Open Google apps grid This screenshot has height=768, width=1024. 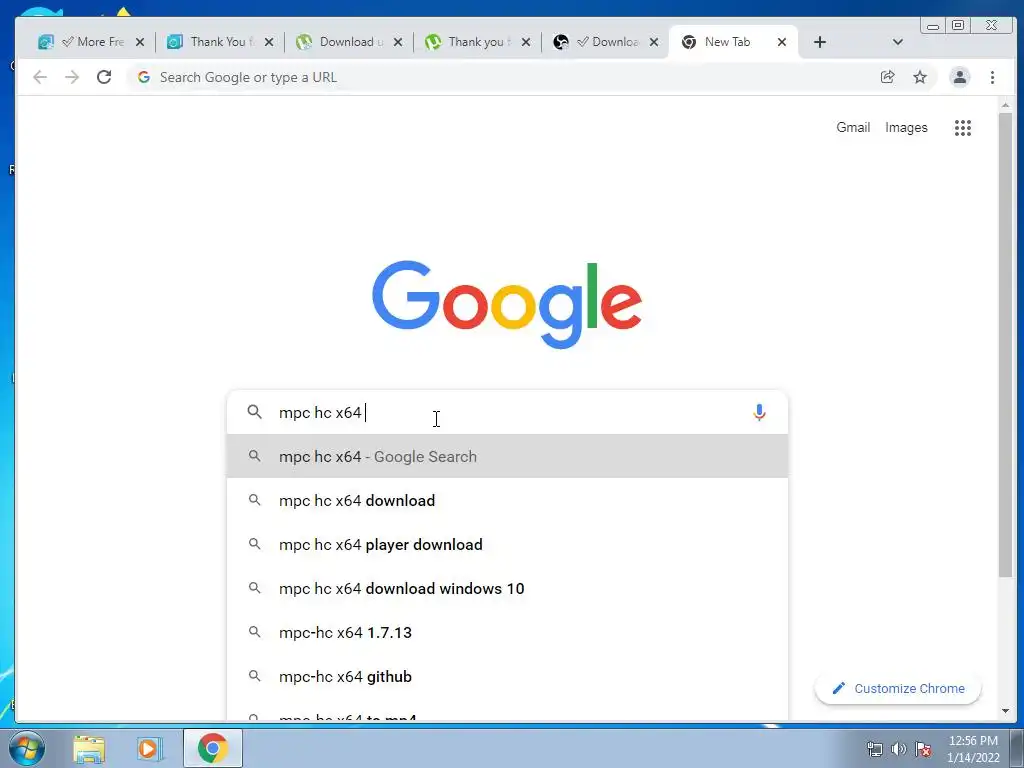point(963,127)
